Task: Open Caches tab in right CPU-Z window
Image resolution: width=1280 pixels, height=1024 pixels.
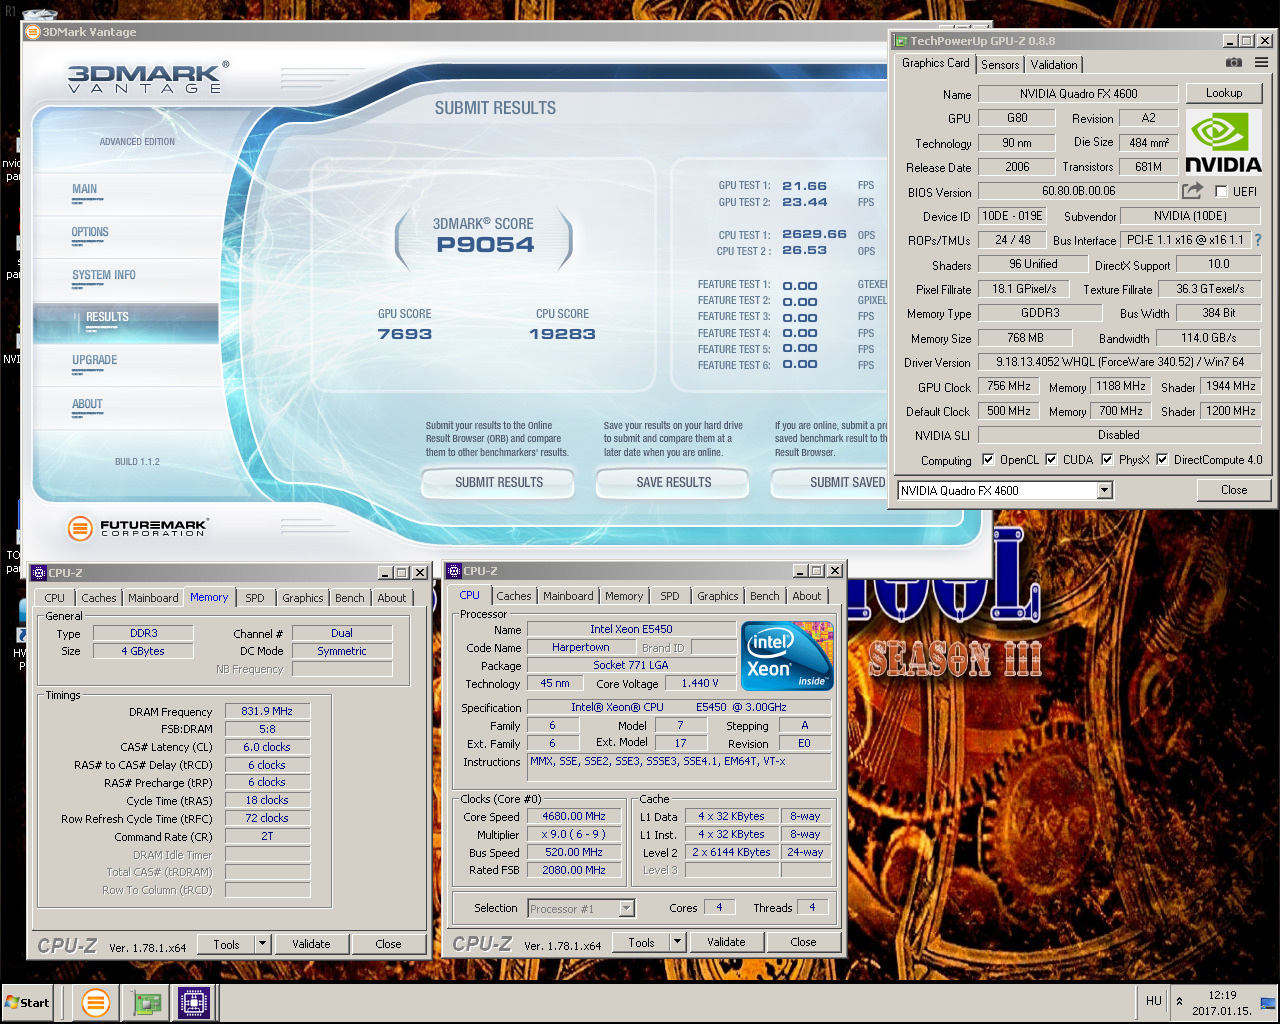Action: [x=514, y=596]
